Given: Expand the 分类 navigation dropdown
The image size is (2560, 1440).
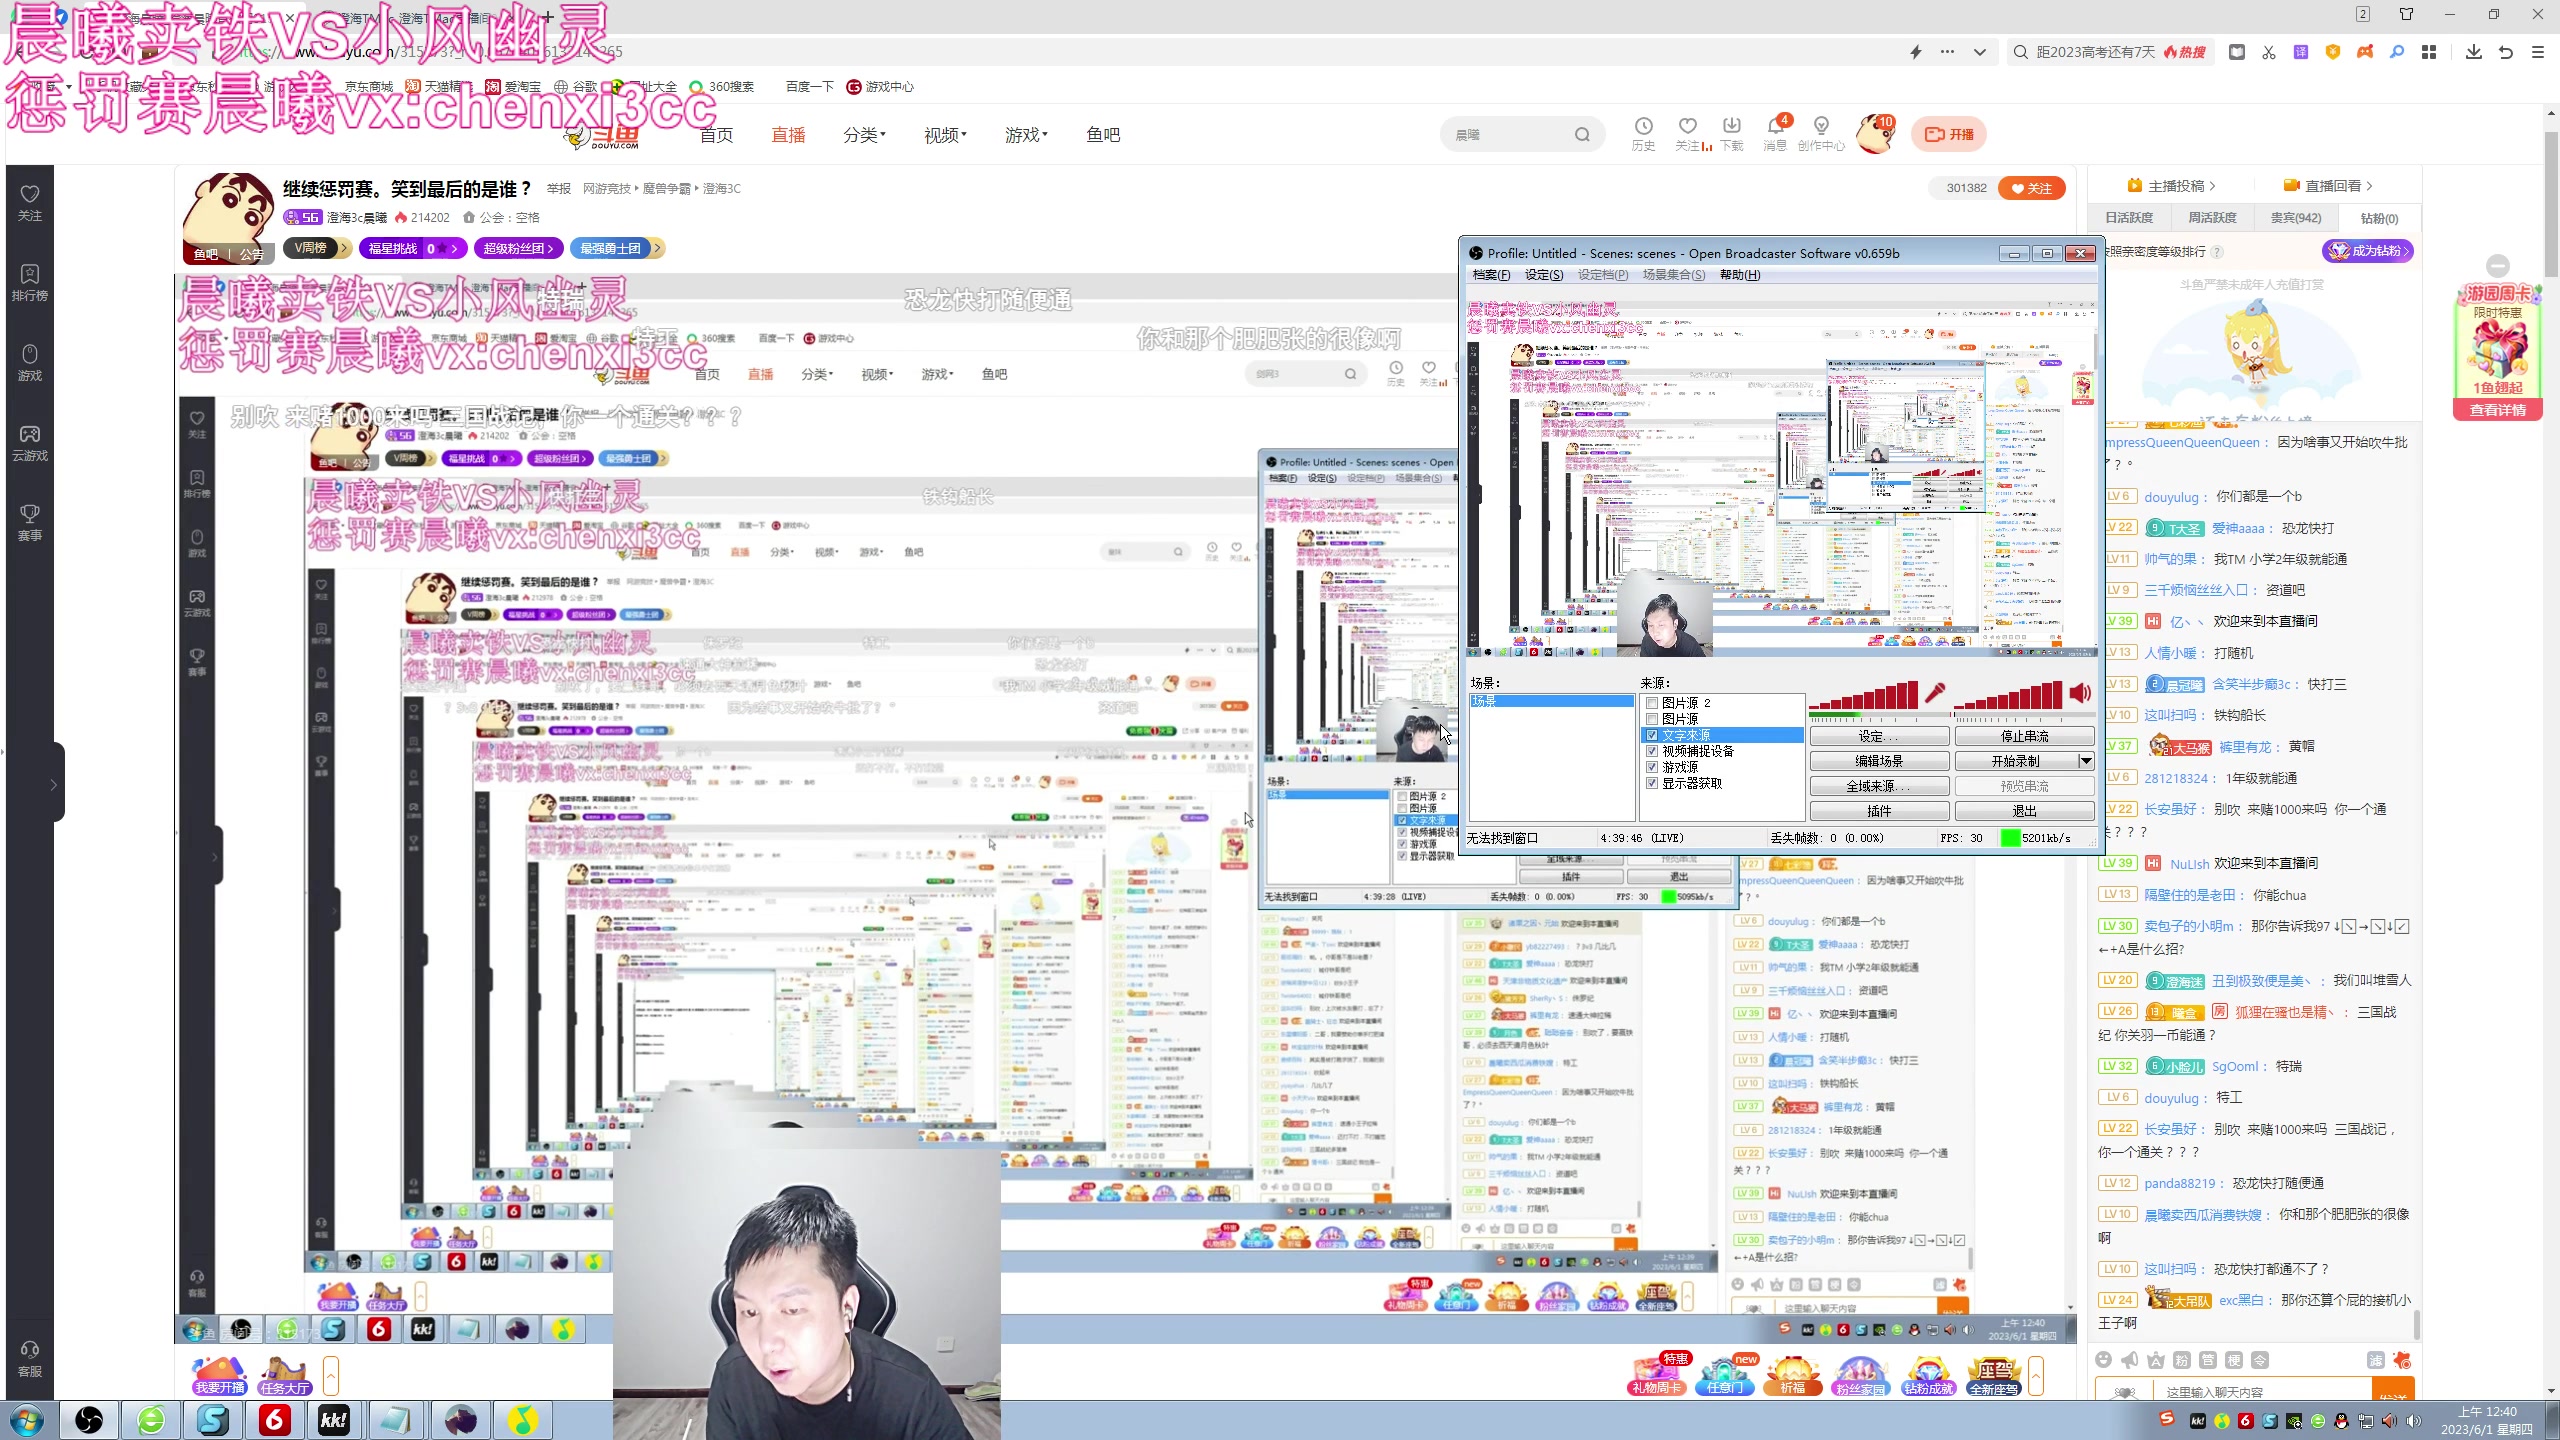Looking at the screenshot, I should point(864,135).
